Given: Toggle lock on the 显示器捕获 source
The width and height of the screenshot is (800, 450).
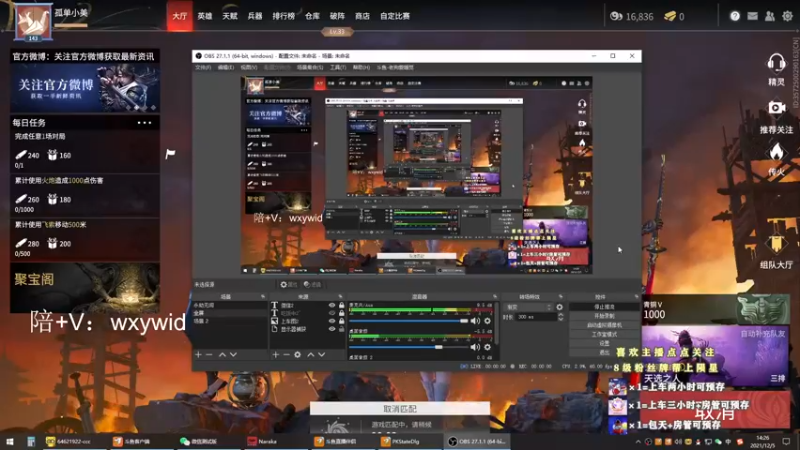Looking at the screenshot, I should click(341, 329).
